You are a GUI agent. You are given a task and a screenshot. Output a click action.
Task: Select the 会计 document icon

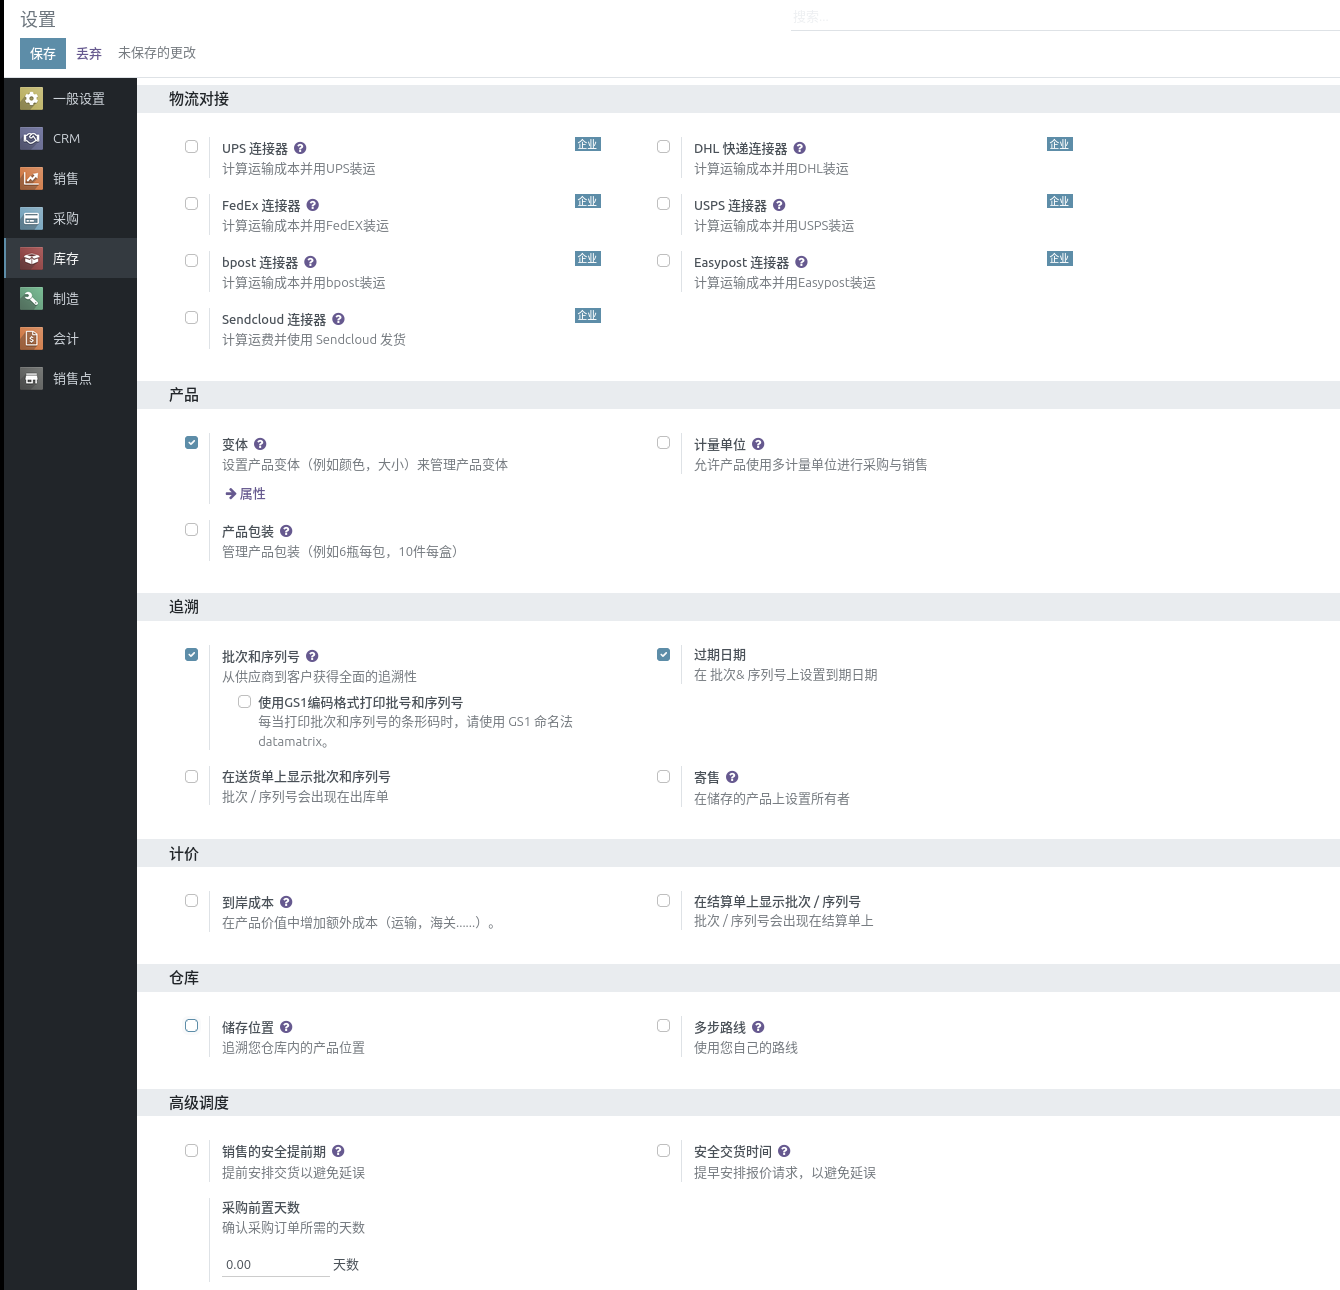[32, 338]
